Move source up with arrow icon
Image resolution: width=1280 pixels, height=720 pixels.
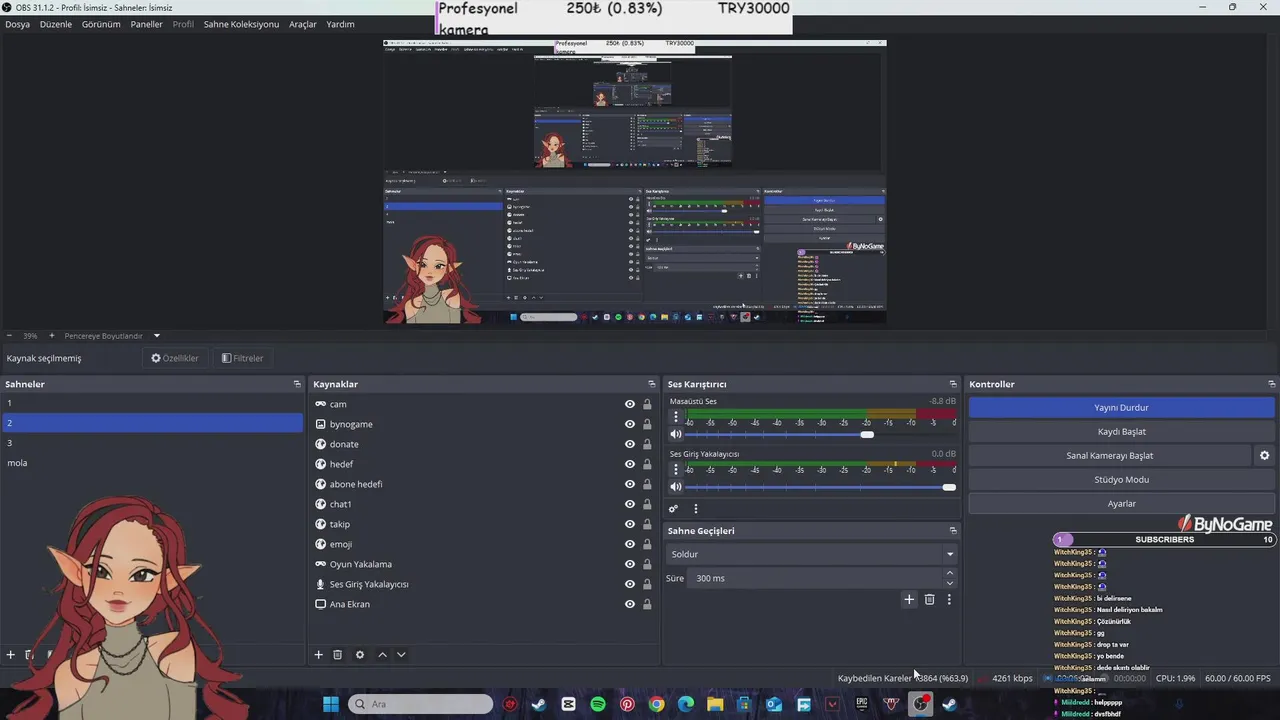pyautogui.click(x=382, y=655)
